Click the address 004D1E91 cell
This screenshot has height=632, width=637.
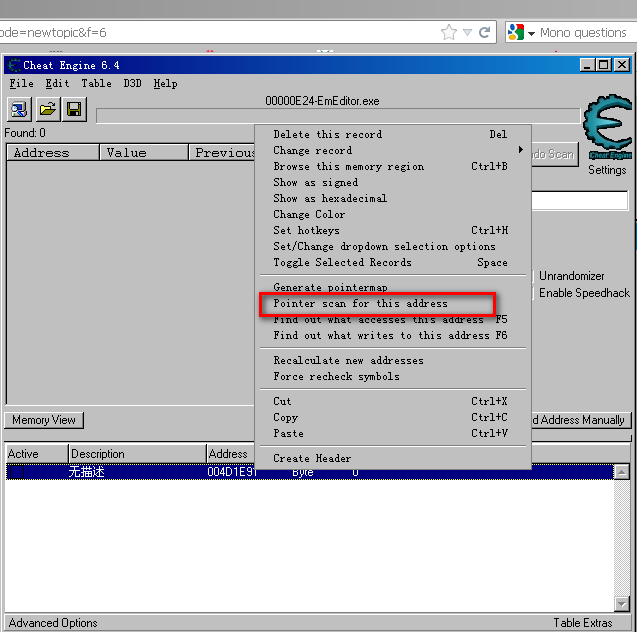pos(232,472)
